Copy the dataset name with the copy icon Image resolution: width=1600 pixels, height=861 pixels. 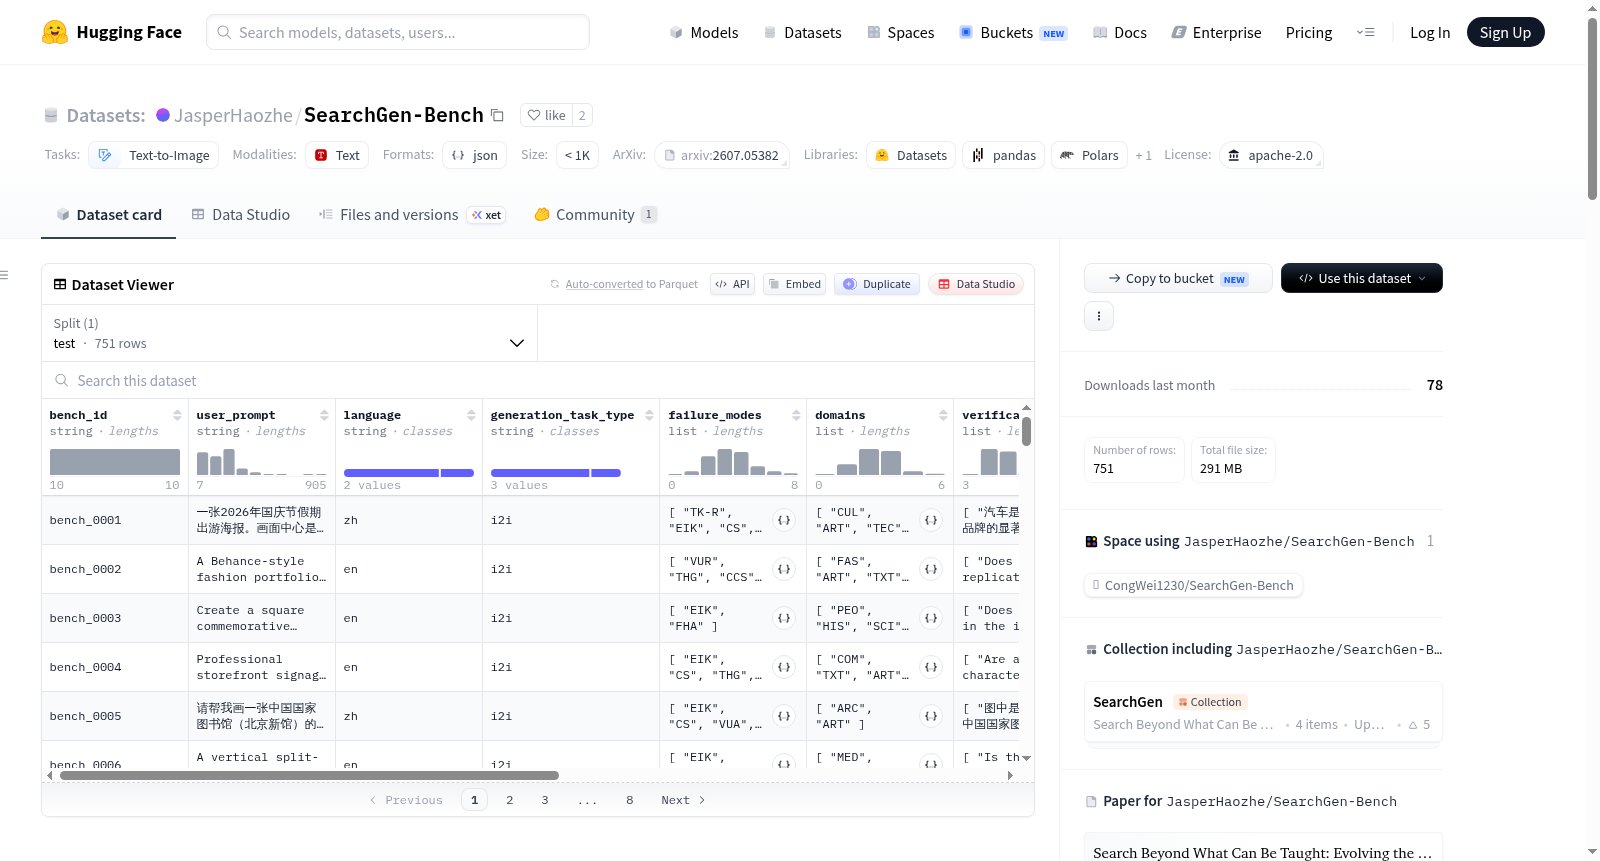(497, 115)
